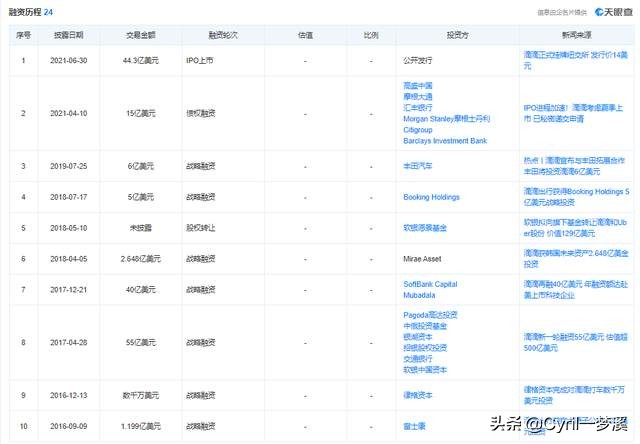Click the 交易金额 column header
Image resolution: width=640 pixels, height=444 pixels.
tap(140, 35)
